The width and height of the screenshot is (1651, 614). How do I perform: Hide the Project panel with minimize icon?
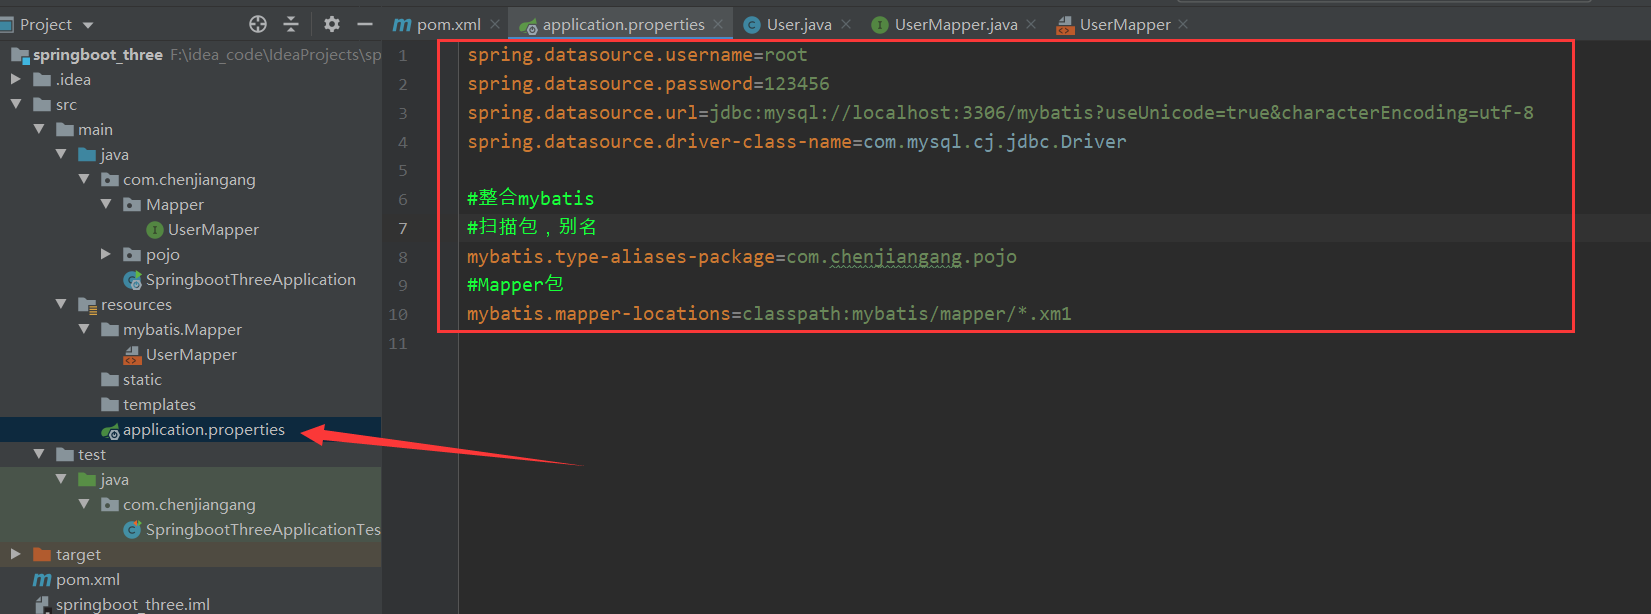(365, 24)
